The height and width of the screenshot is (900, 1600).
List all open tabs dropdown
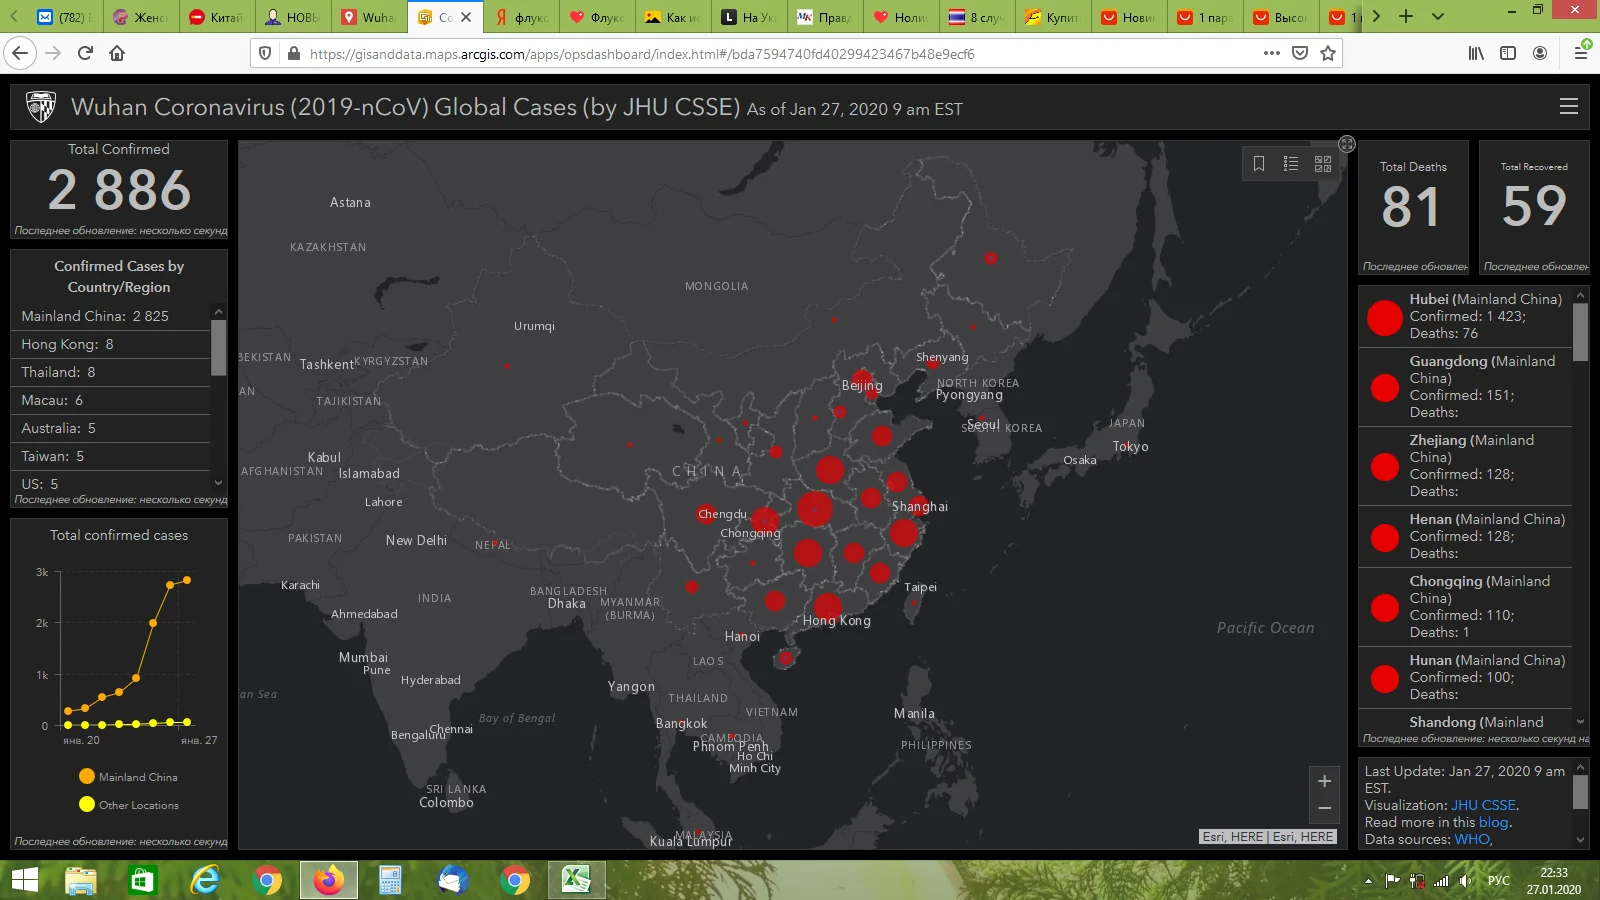[1438, 16]
